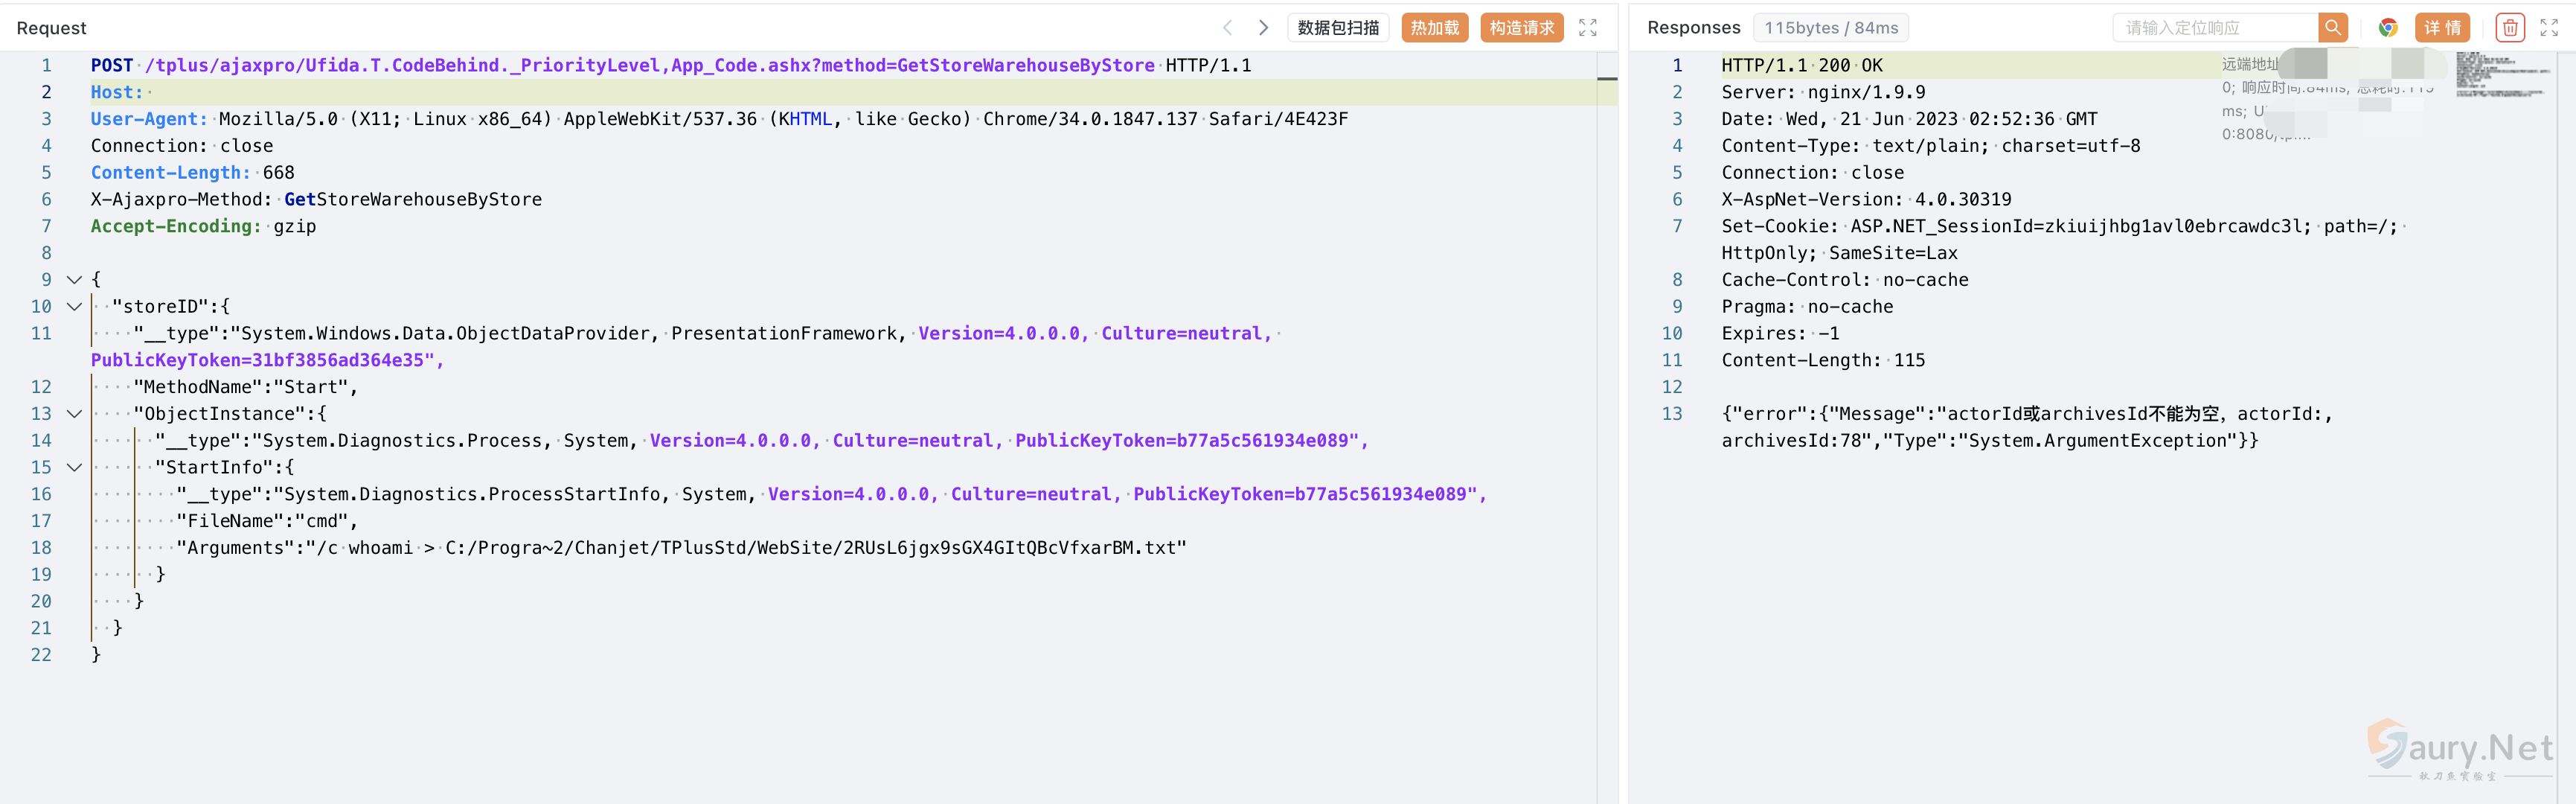Click the orange search magnifier icon
Screen dimensions: 2576x804
click(x=2332, y=28)
